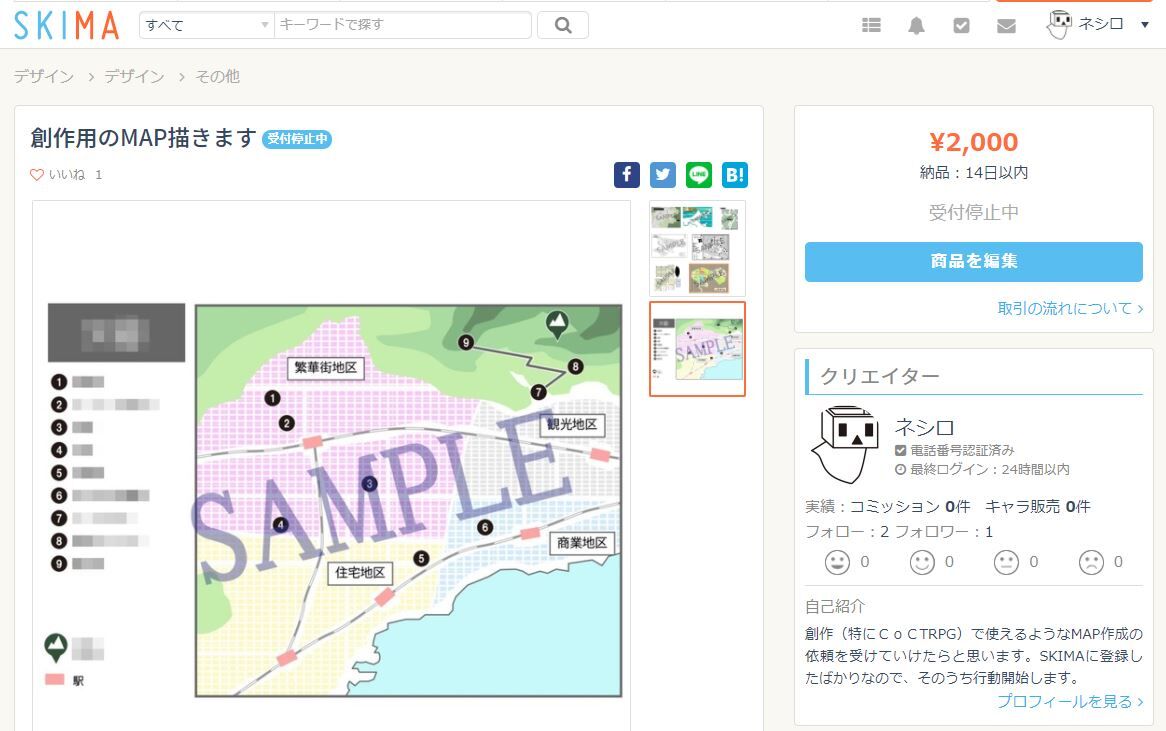The height and width of the screenshot is (731, 1166).
Task: Click the bookmarks checkmark icon in the header
Action: [x=961, y=24]
